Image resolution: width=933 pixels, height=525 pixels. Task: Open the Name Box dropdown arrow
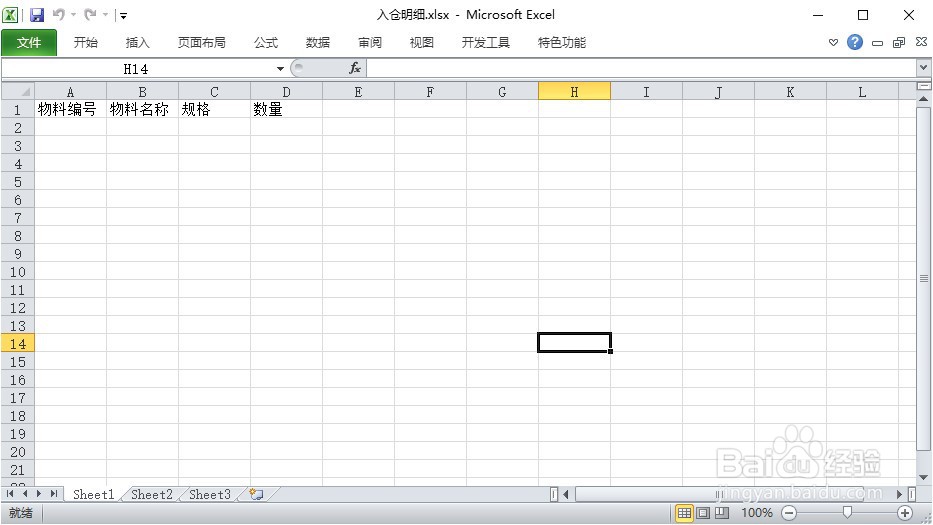tap(280, 69)
